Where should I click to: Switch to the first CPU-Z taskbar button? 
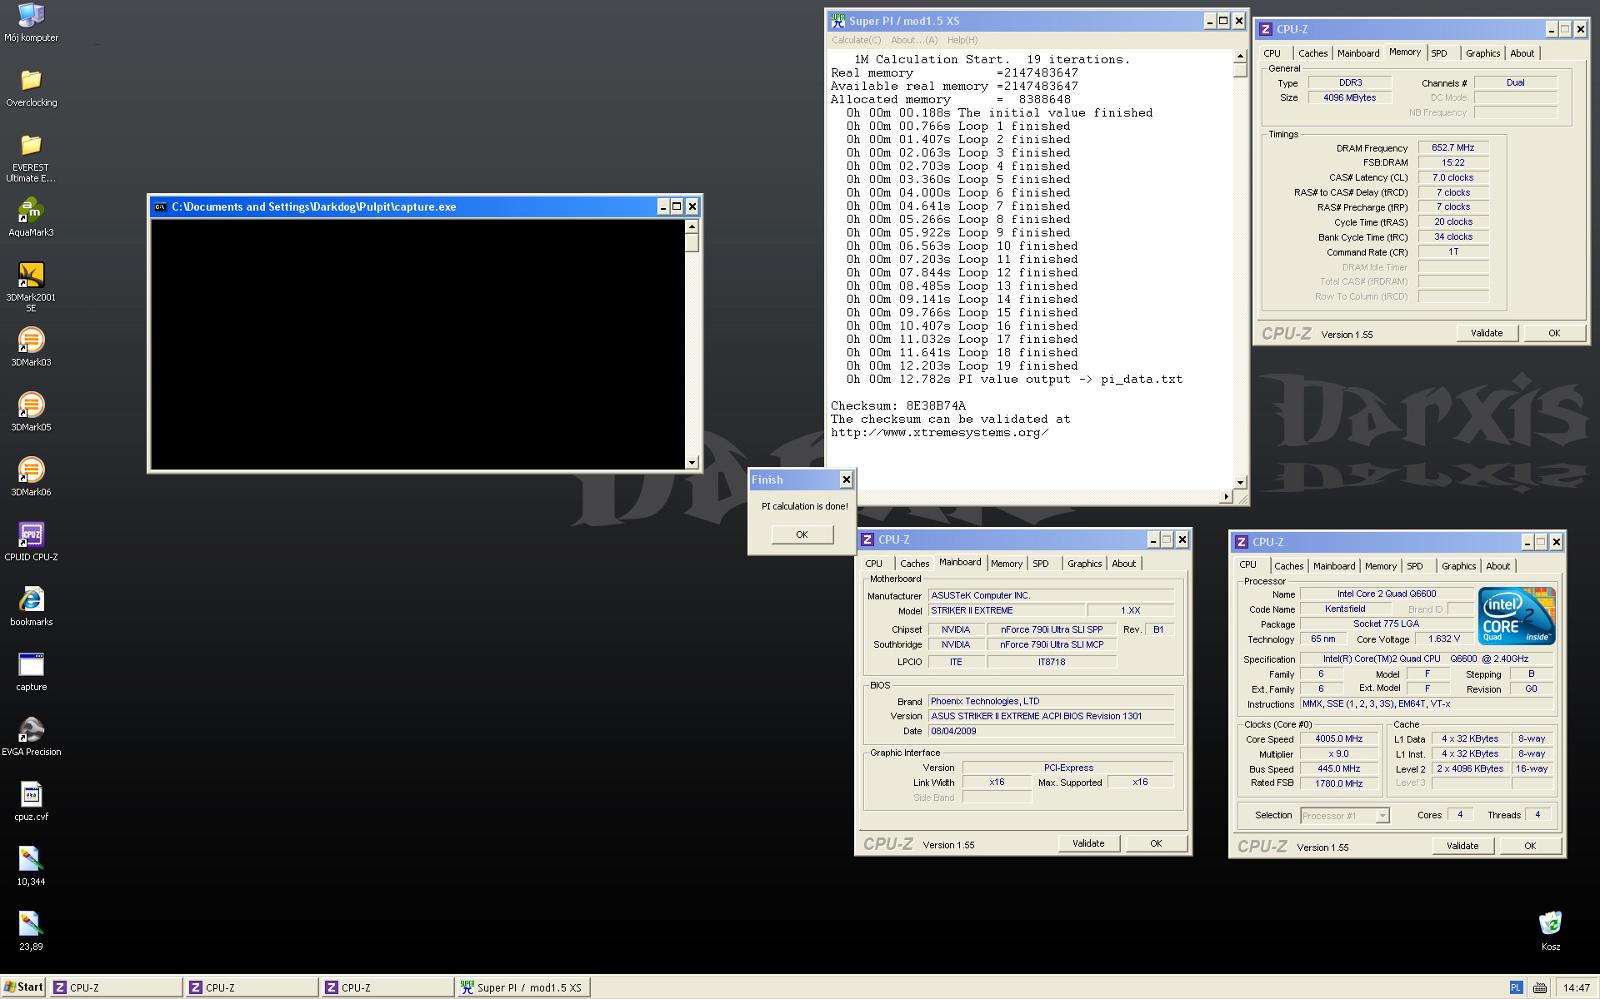coord(116,987)
